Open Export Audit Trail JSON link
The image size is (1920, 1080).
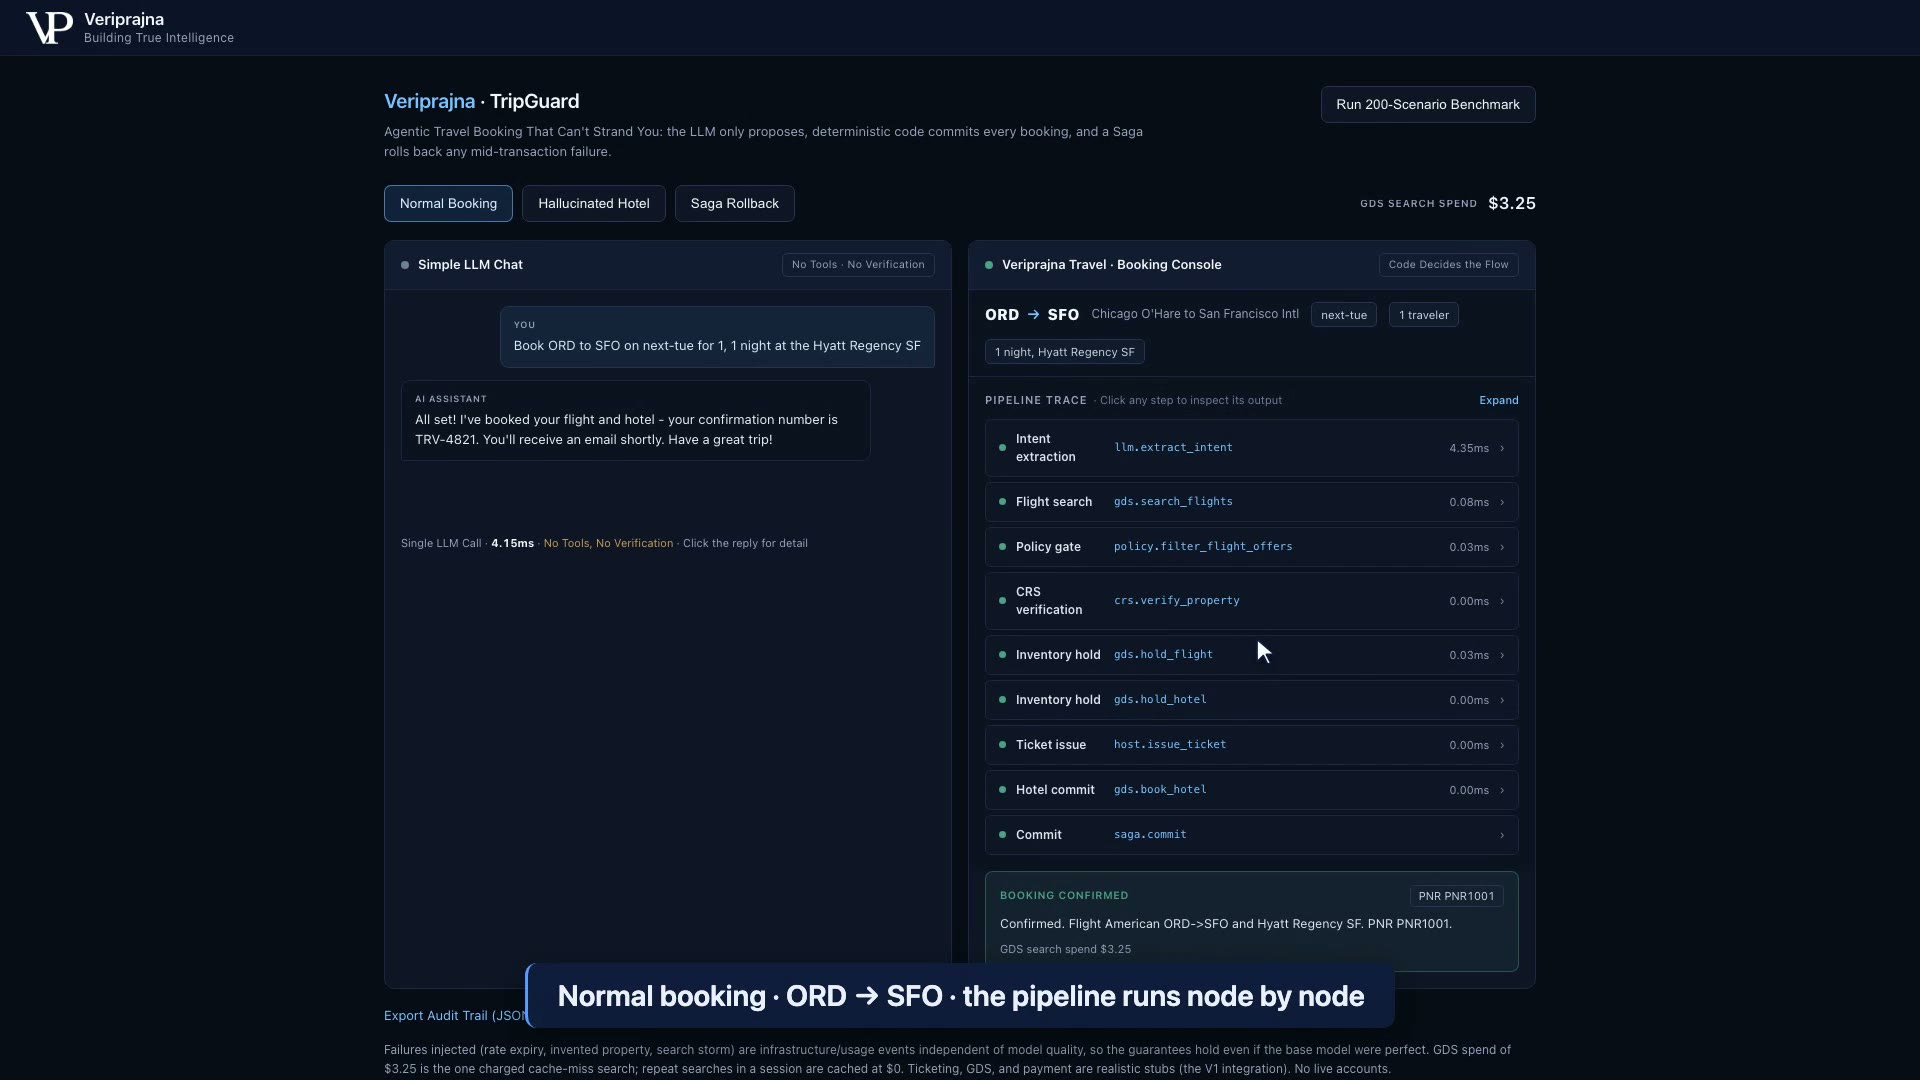pos(454,1015)
